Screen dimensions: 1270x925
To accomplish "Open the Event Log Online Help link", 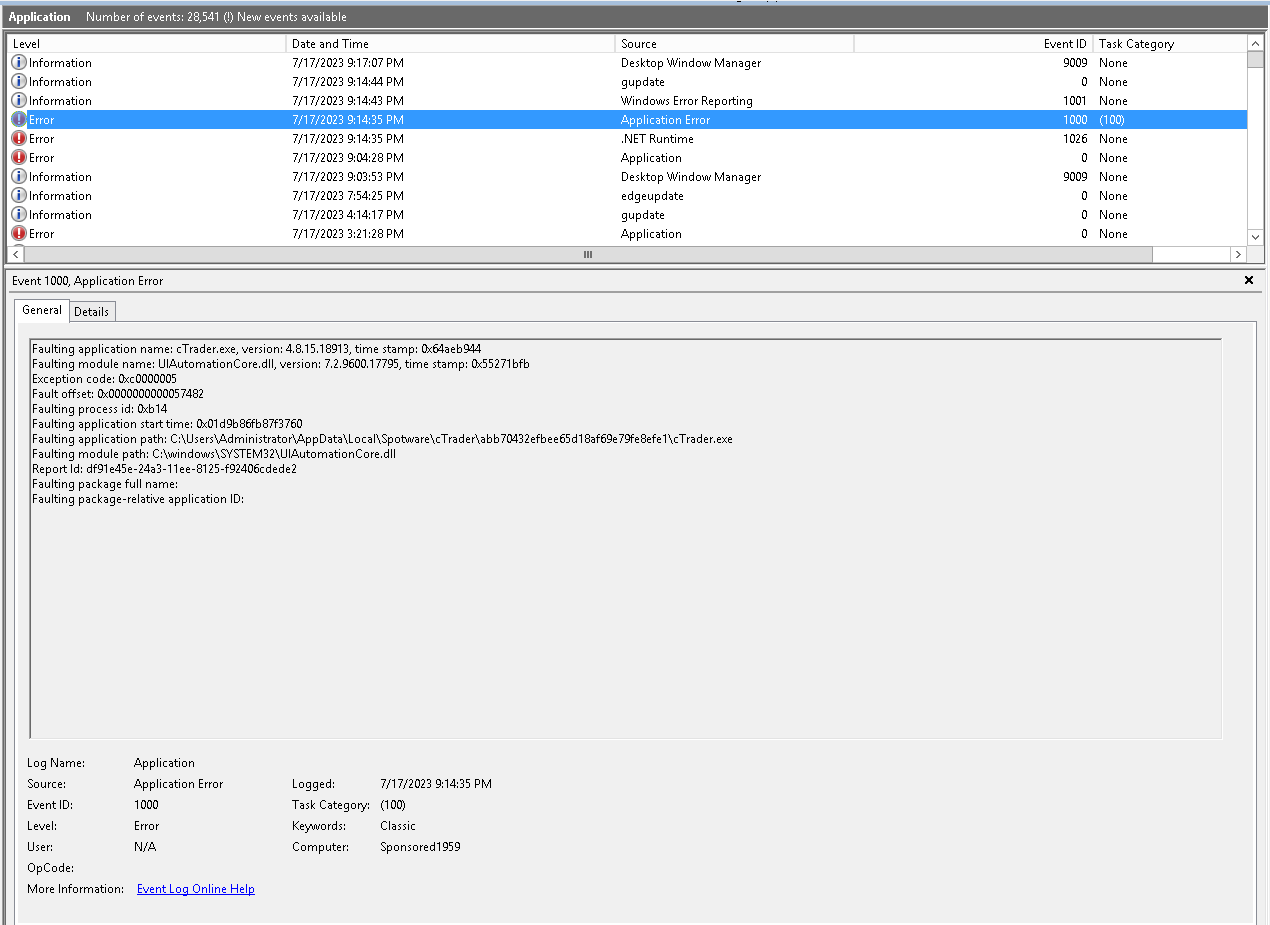I will tap(196, 889).
